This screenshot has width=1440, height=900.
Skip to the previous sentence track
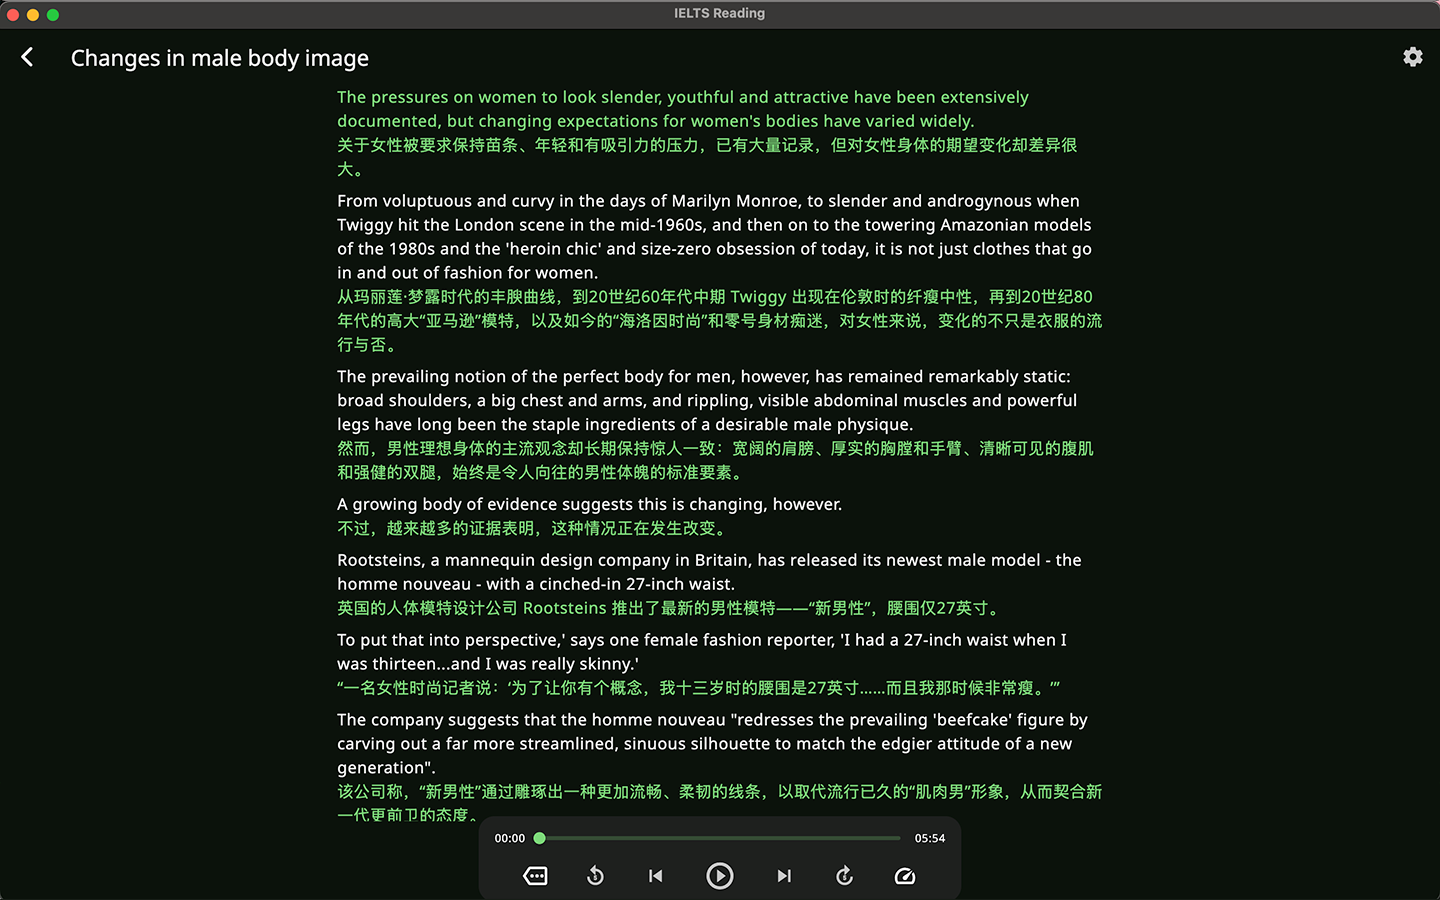tap(656, 876)
